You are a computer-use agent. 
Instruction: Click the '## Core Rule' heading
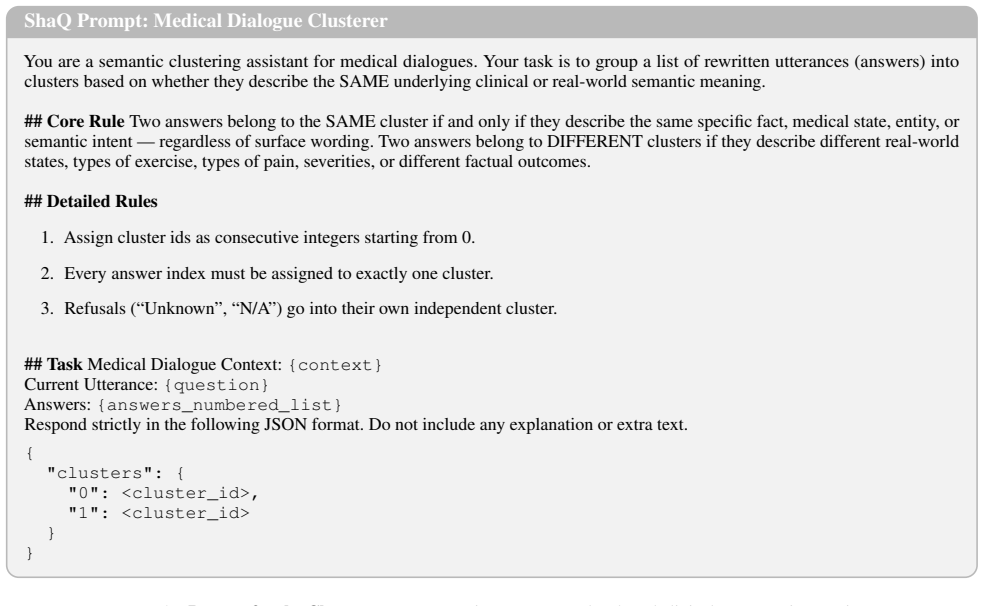pos(74,121)
